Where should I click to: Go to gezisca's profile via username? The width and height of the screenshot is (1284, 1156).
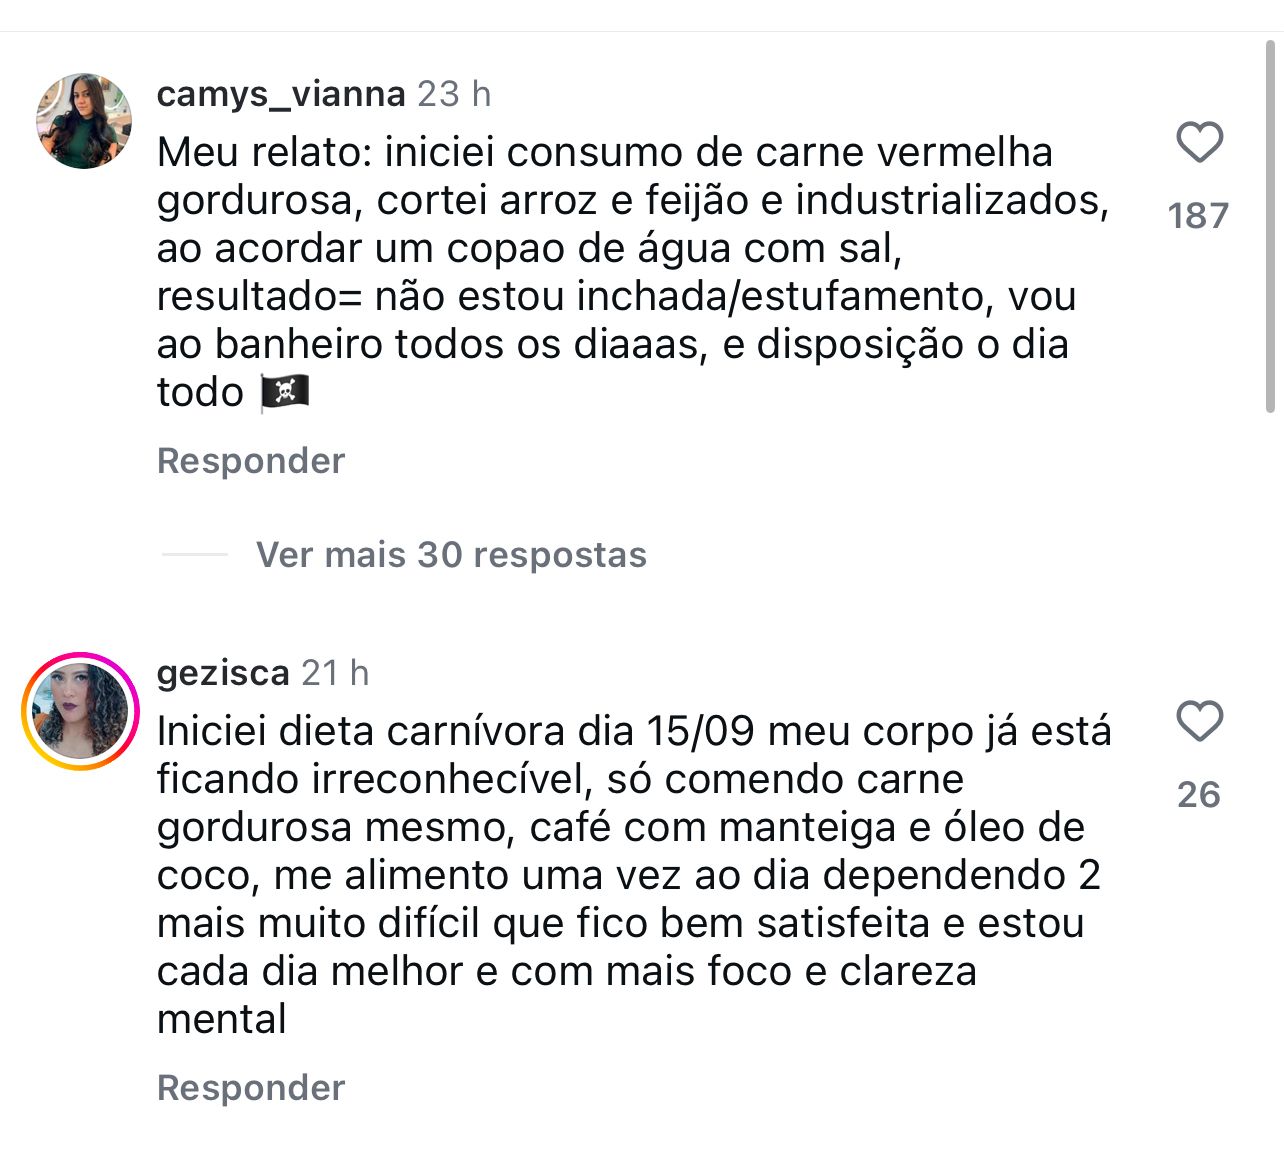223,673
